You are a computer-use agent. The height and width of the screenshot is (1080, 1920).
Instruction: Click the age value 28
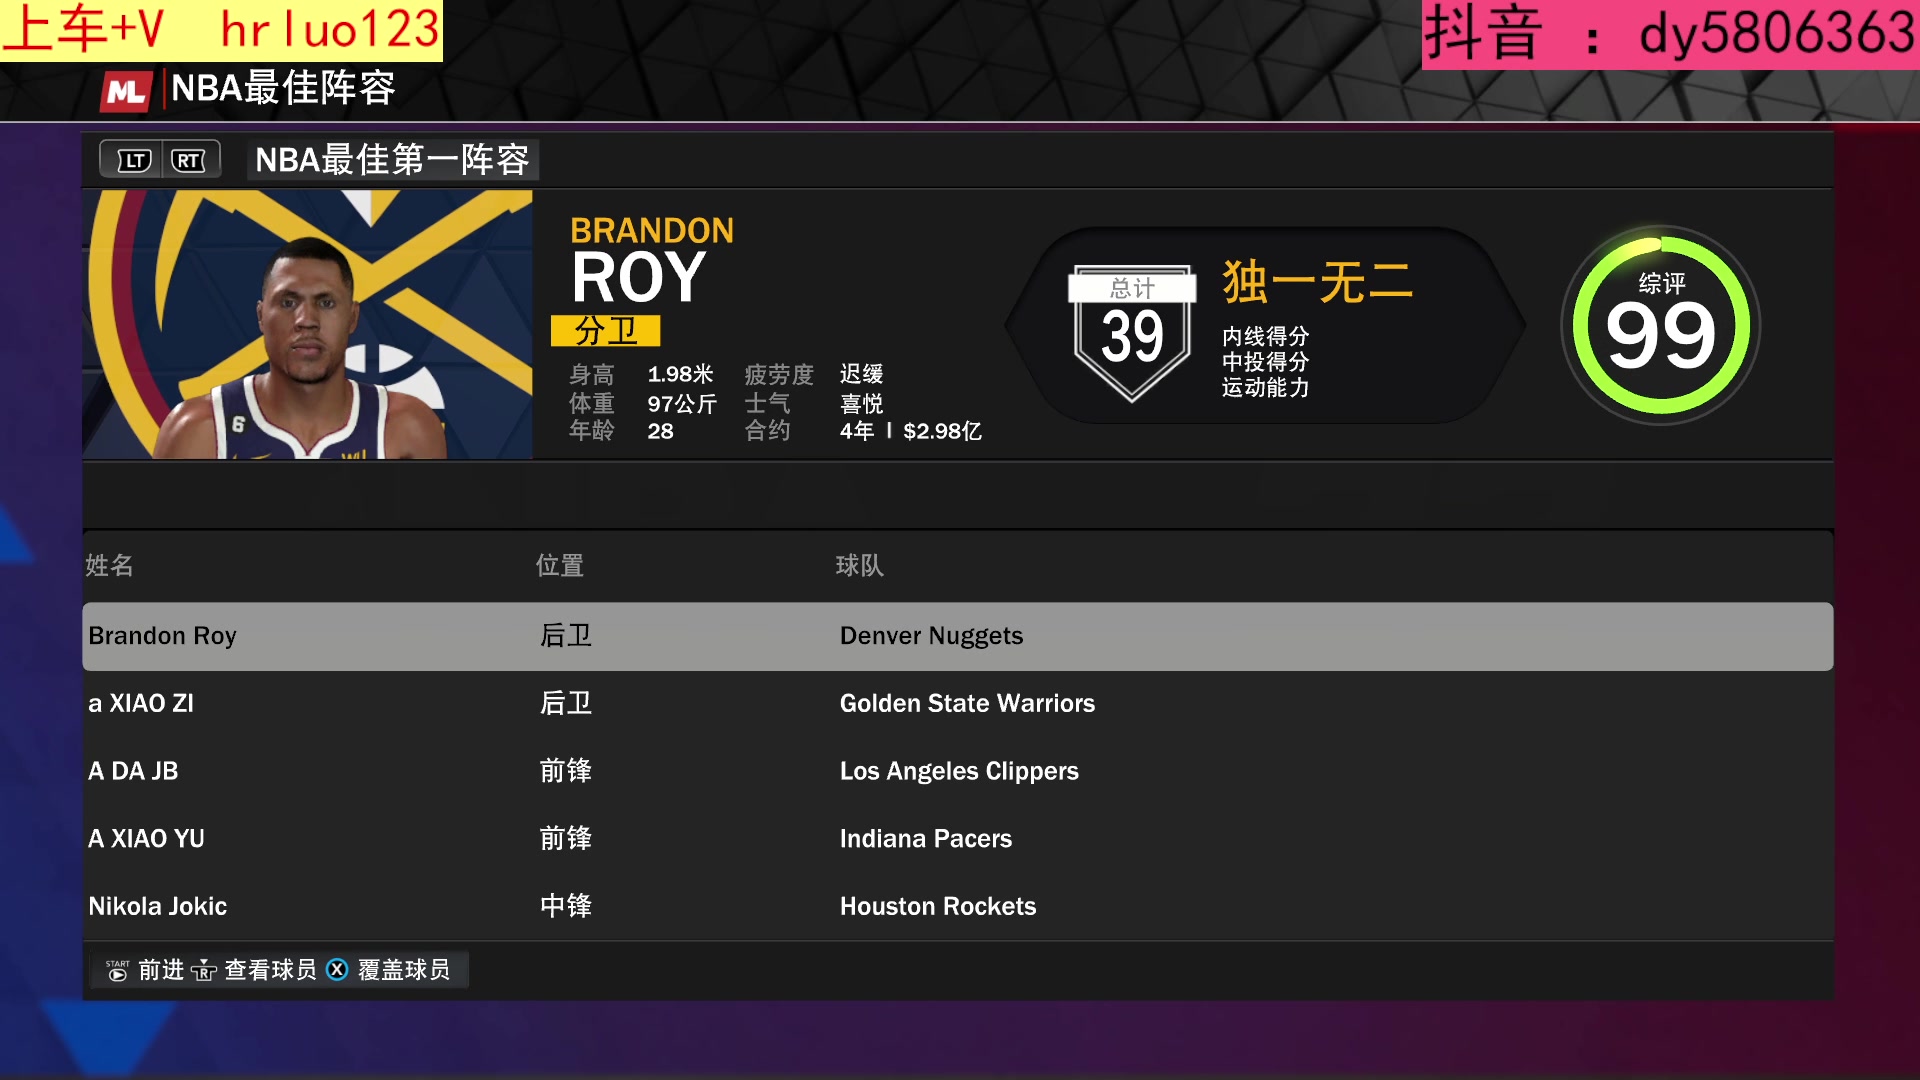click(x=660, y=431)
